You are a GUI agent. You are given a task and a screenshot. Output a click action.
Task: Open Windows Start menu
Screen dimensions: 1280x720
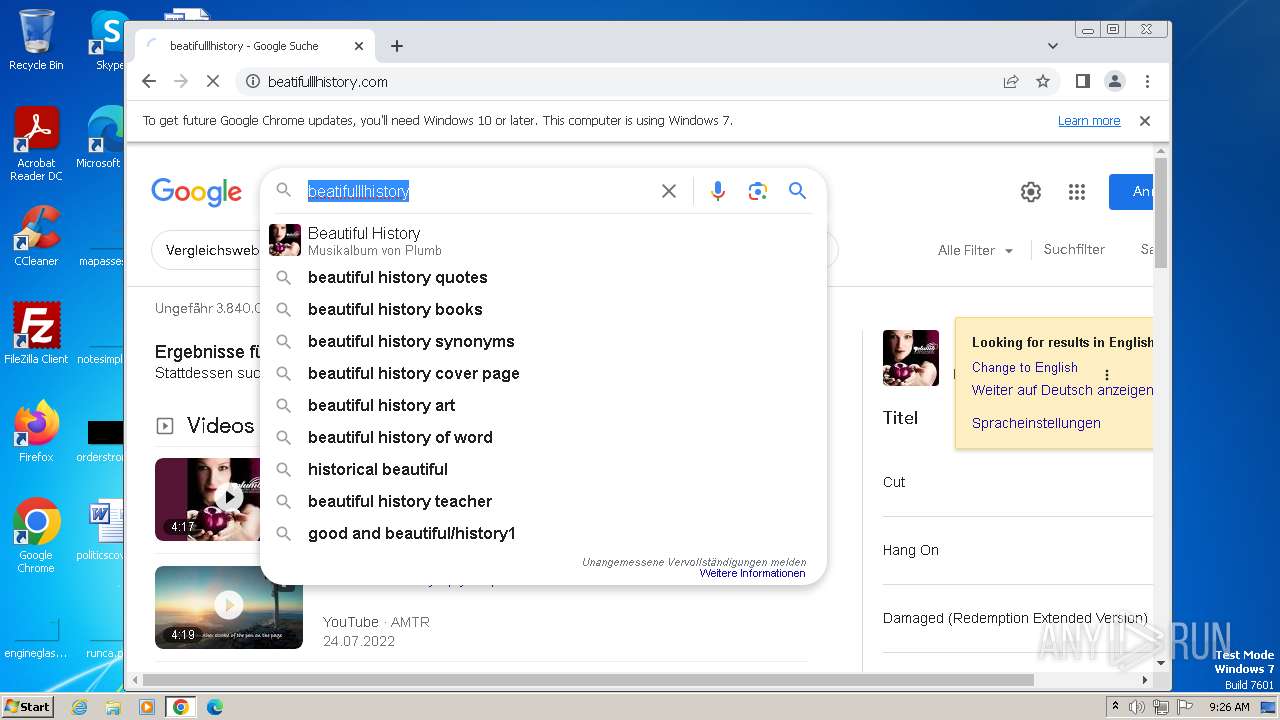(x=27, y=707)
